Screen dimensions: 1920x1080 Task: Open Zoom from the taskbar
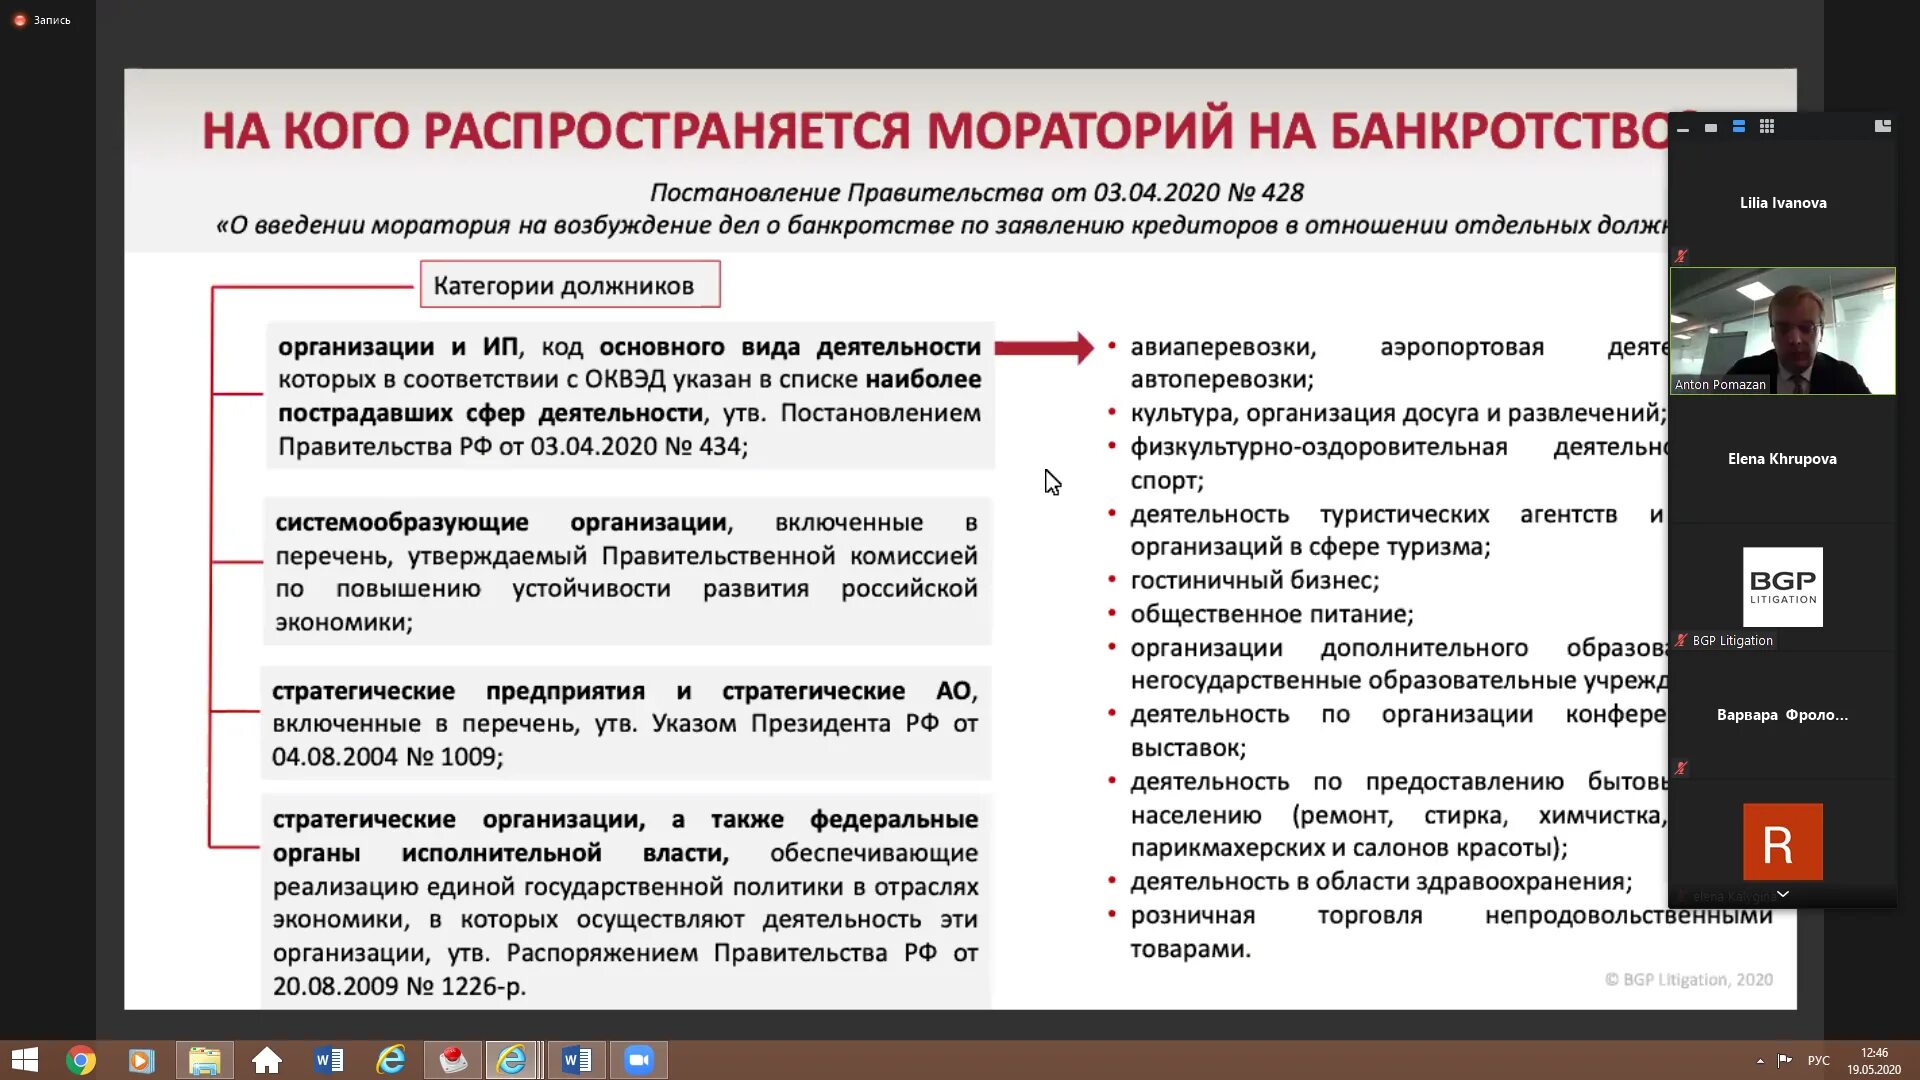pos(638,1060)
